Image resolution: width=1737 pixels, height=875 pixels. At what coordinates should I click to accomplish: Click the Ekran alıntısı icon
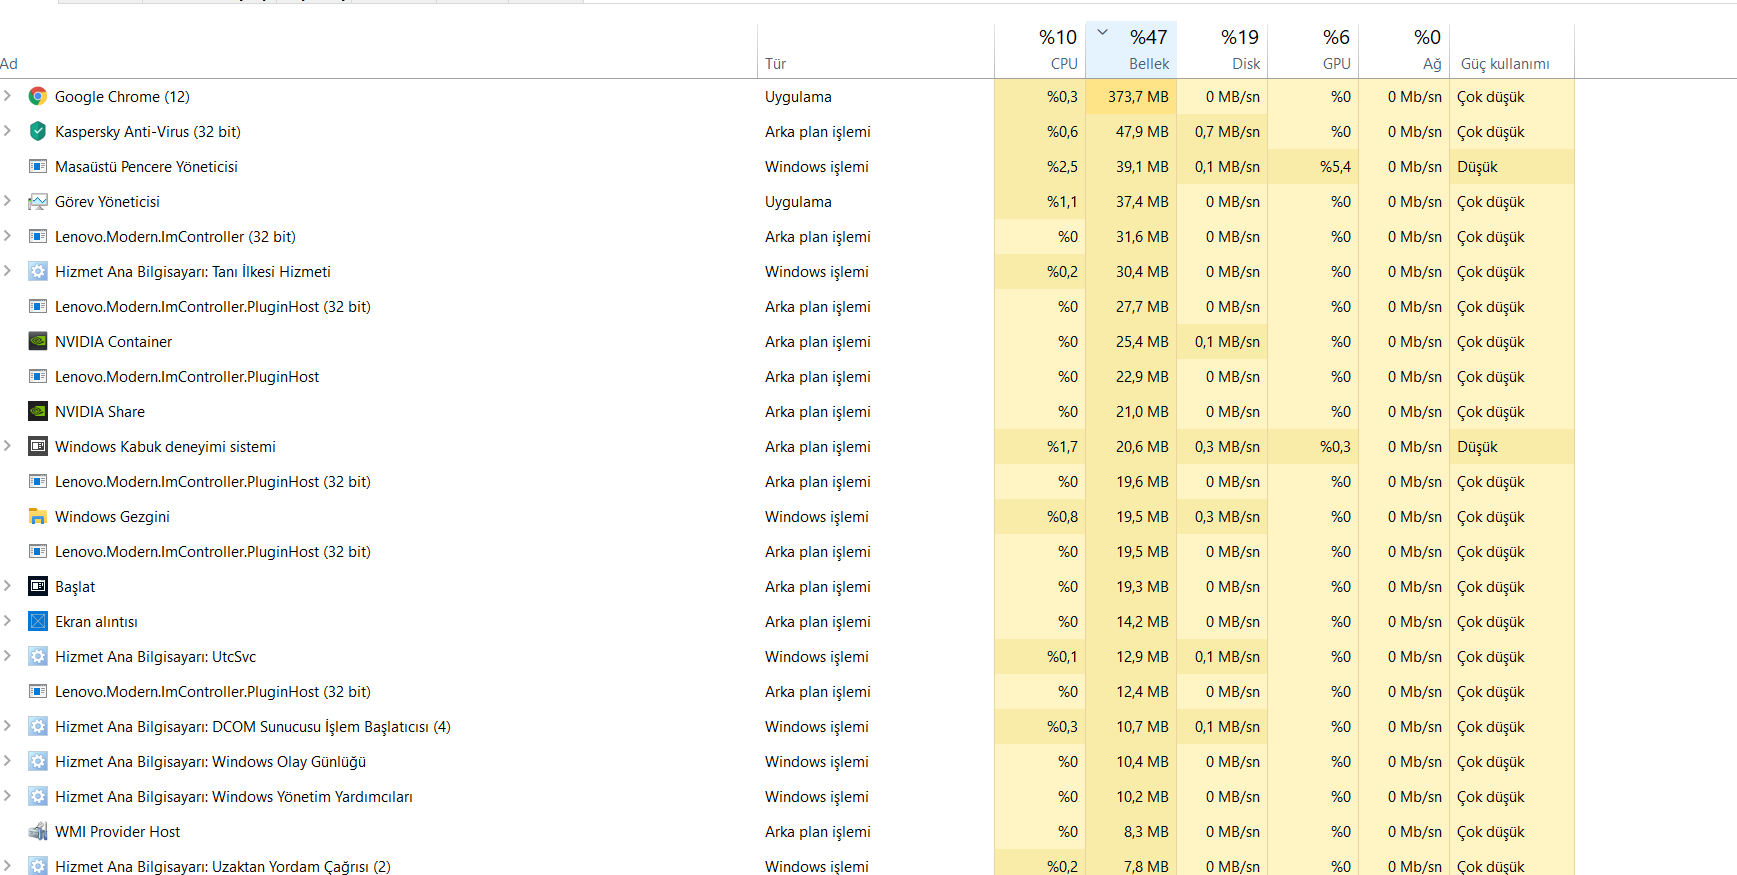coord(38,622)
